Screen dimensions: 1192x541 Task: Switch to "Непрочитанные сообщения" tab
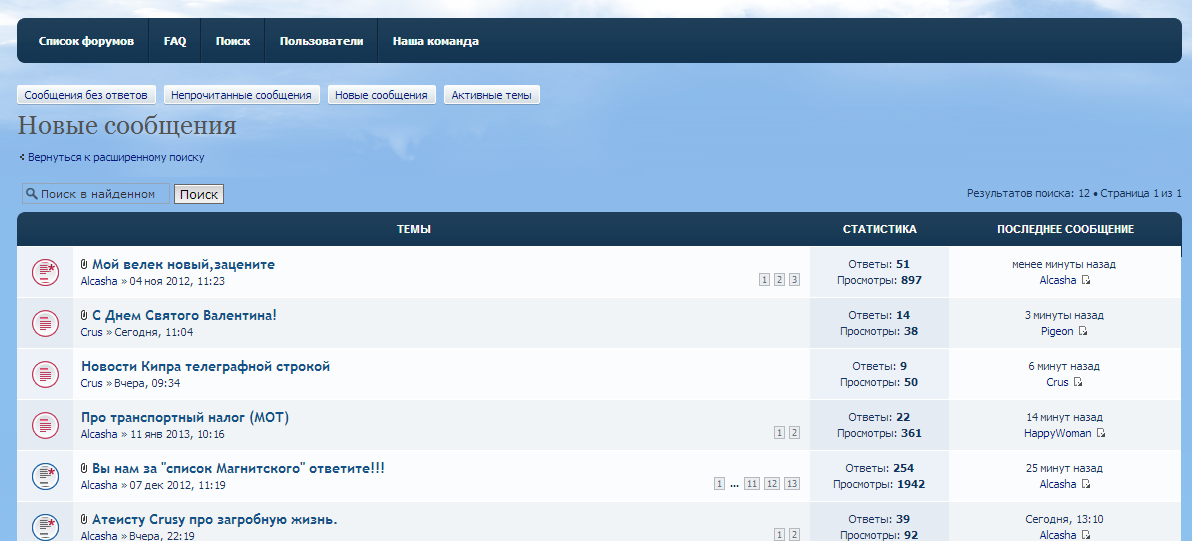click(x=242, y=95)
